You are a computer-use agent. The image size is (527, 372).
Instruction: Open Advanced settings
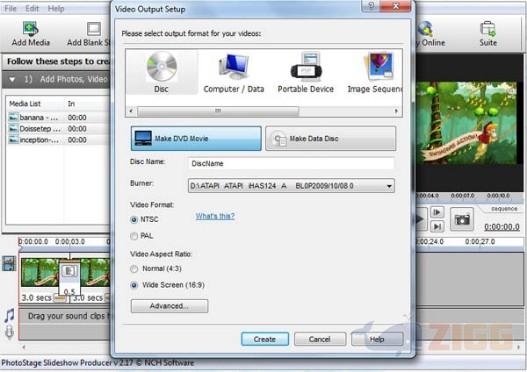tap(169, 306)
